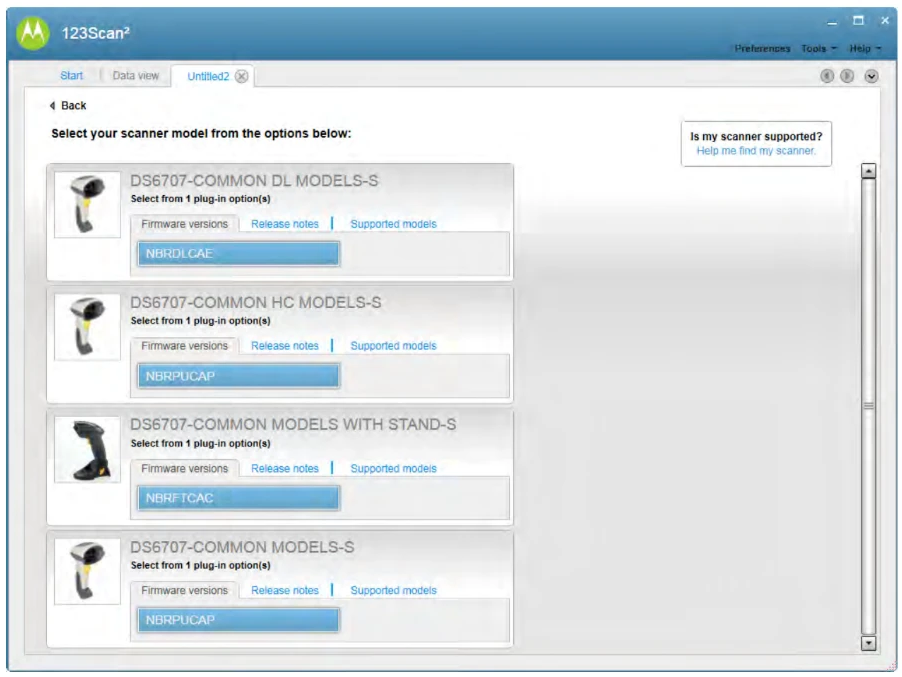Click DS6707-COMMON MODELS-S title
Viewport: 902px width, 677px height.
click(242, 547)
